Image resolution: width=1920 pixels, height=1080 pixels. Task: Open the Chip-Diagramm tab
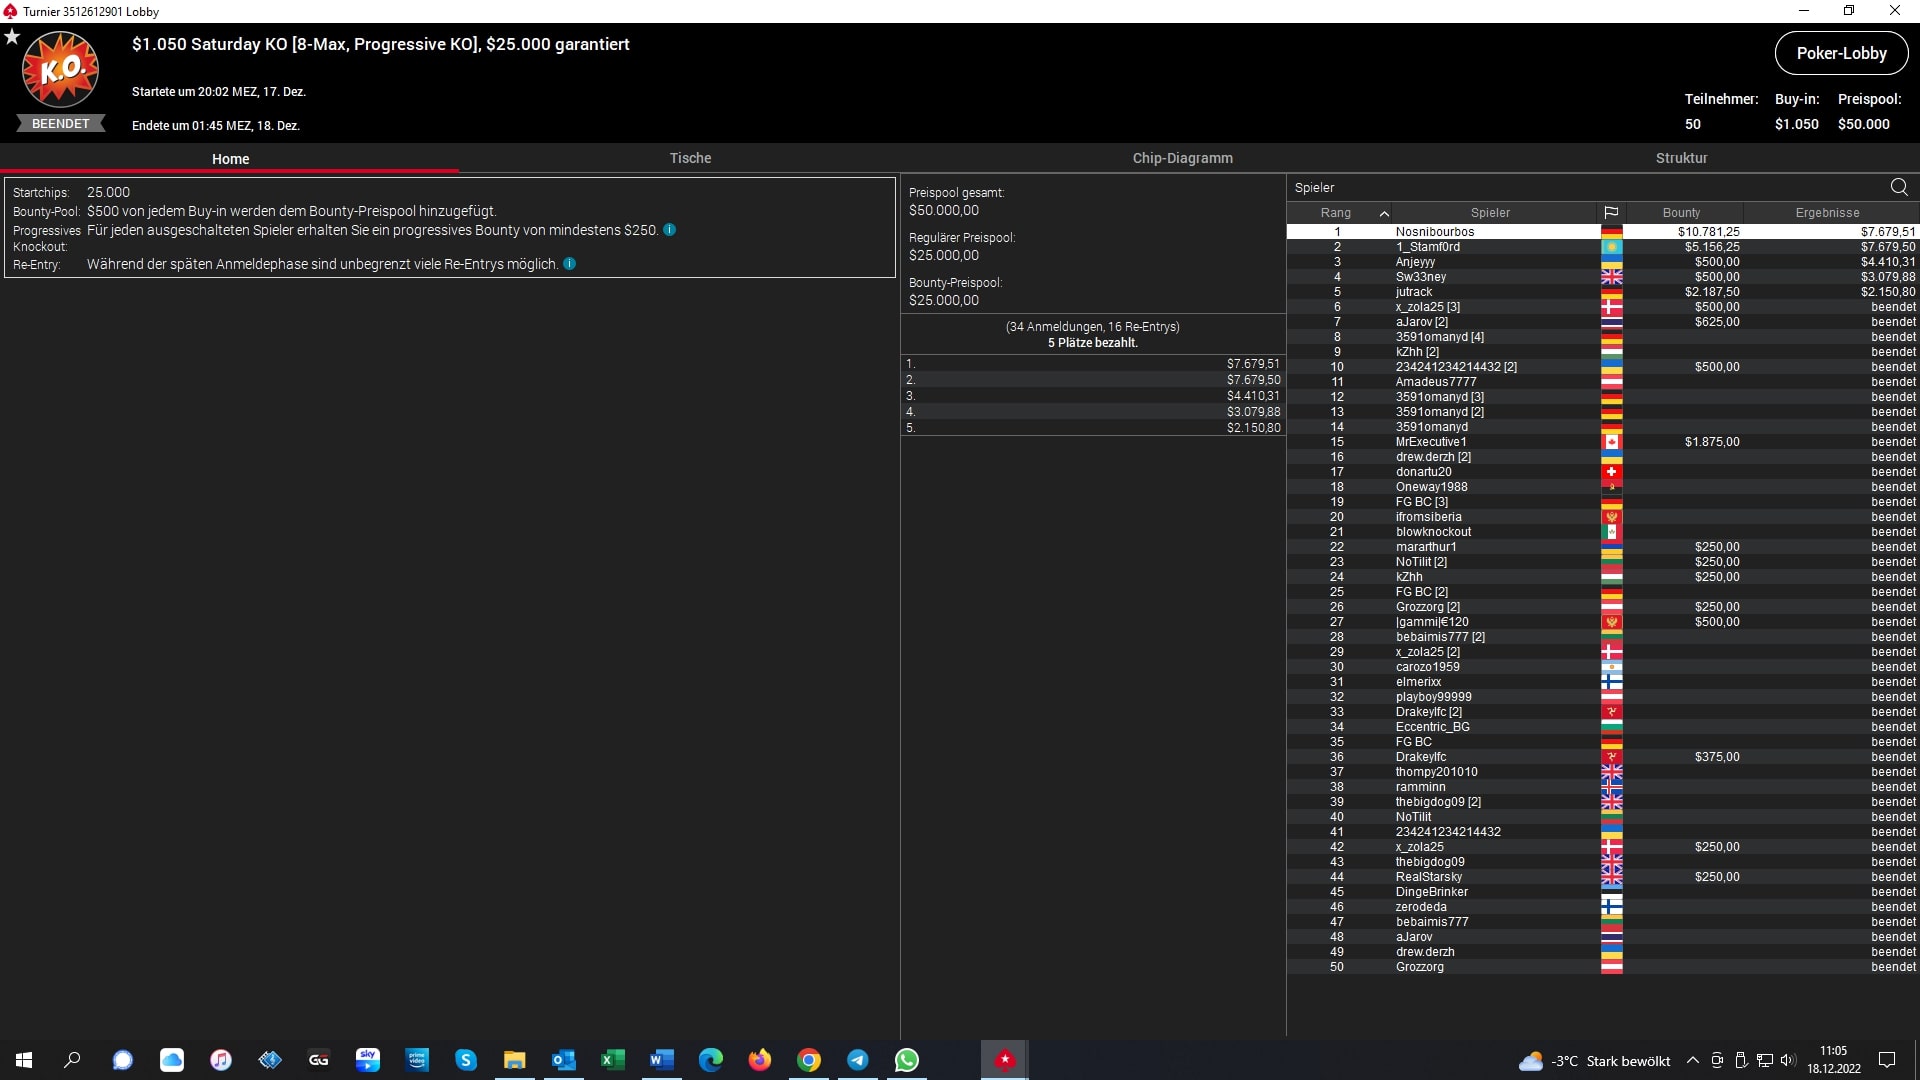tap(1182, 158)
